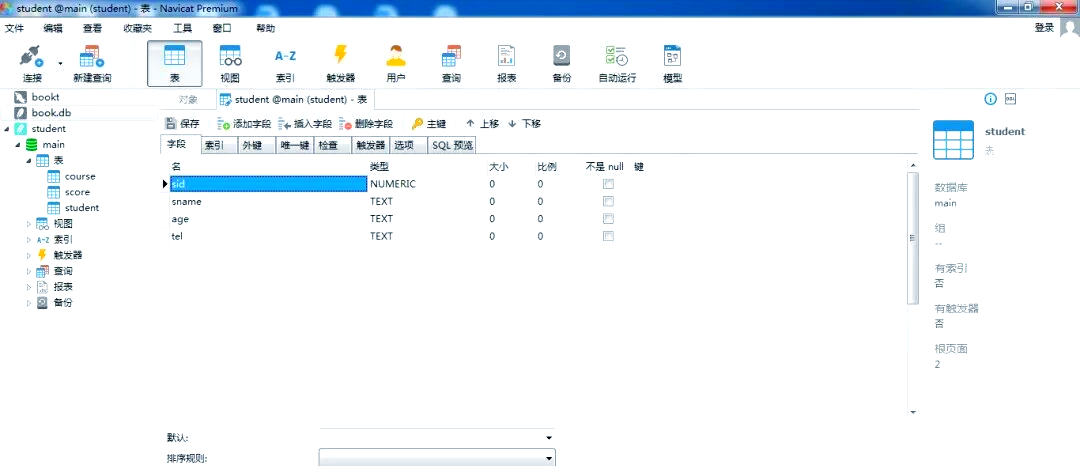Screen dimensions: 1080x466
Task: Toggle not-null checkbox for sname
Action: (608, 202)
